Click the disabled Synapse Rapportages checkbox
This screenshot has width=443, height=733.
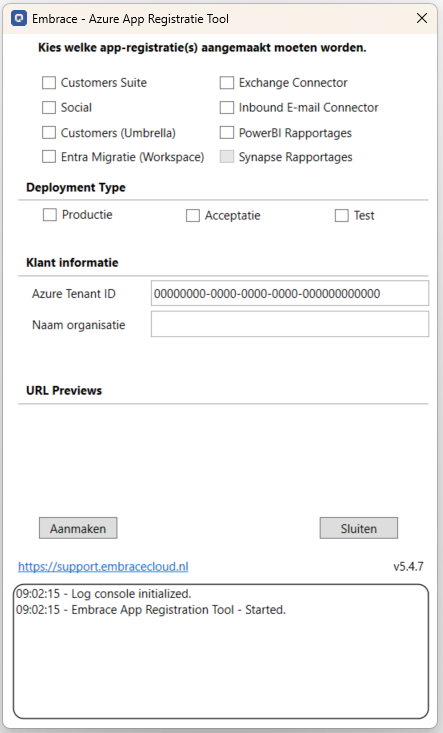click(227, 157)
